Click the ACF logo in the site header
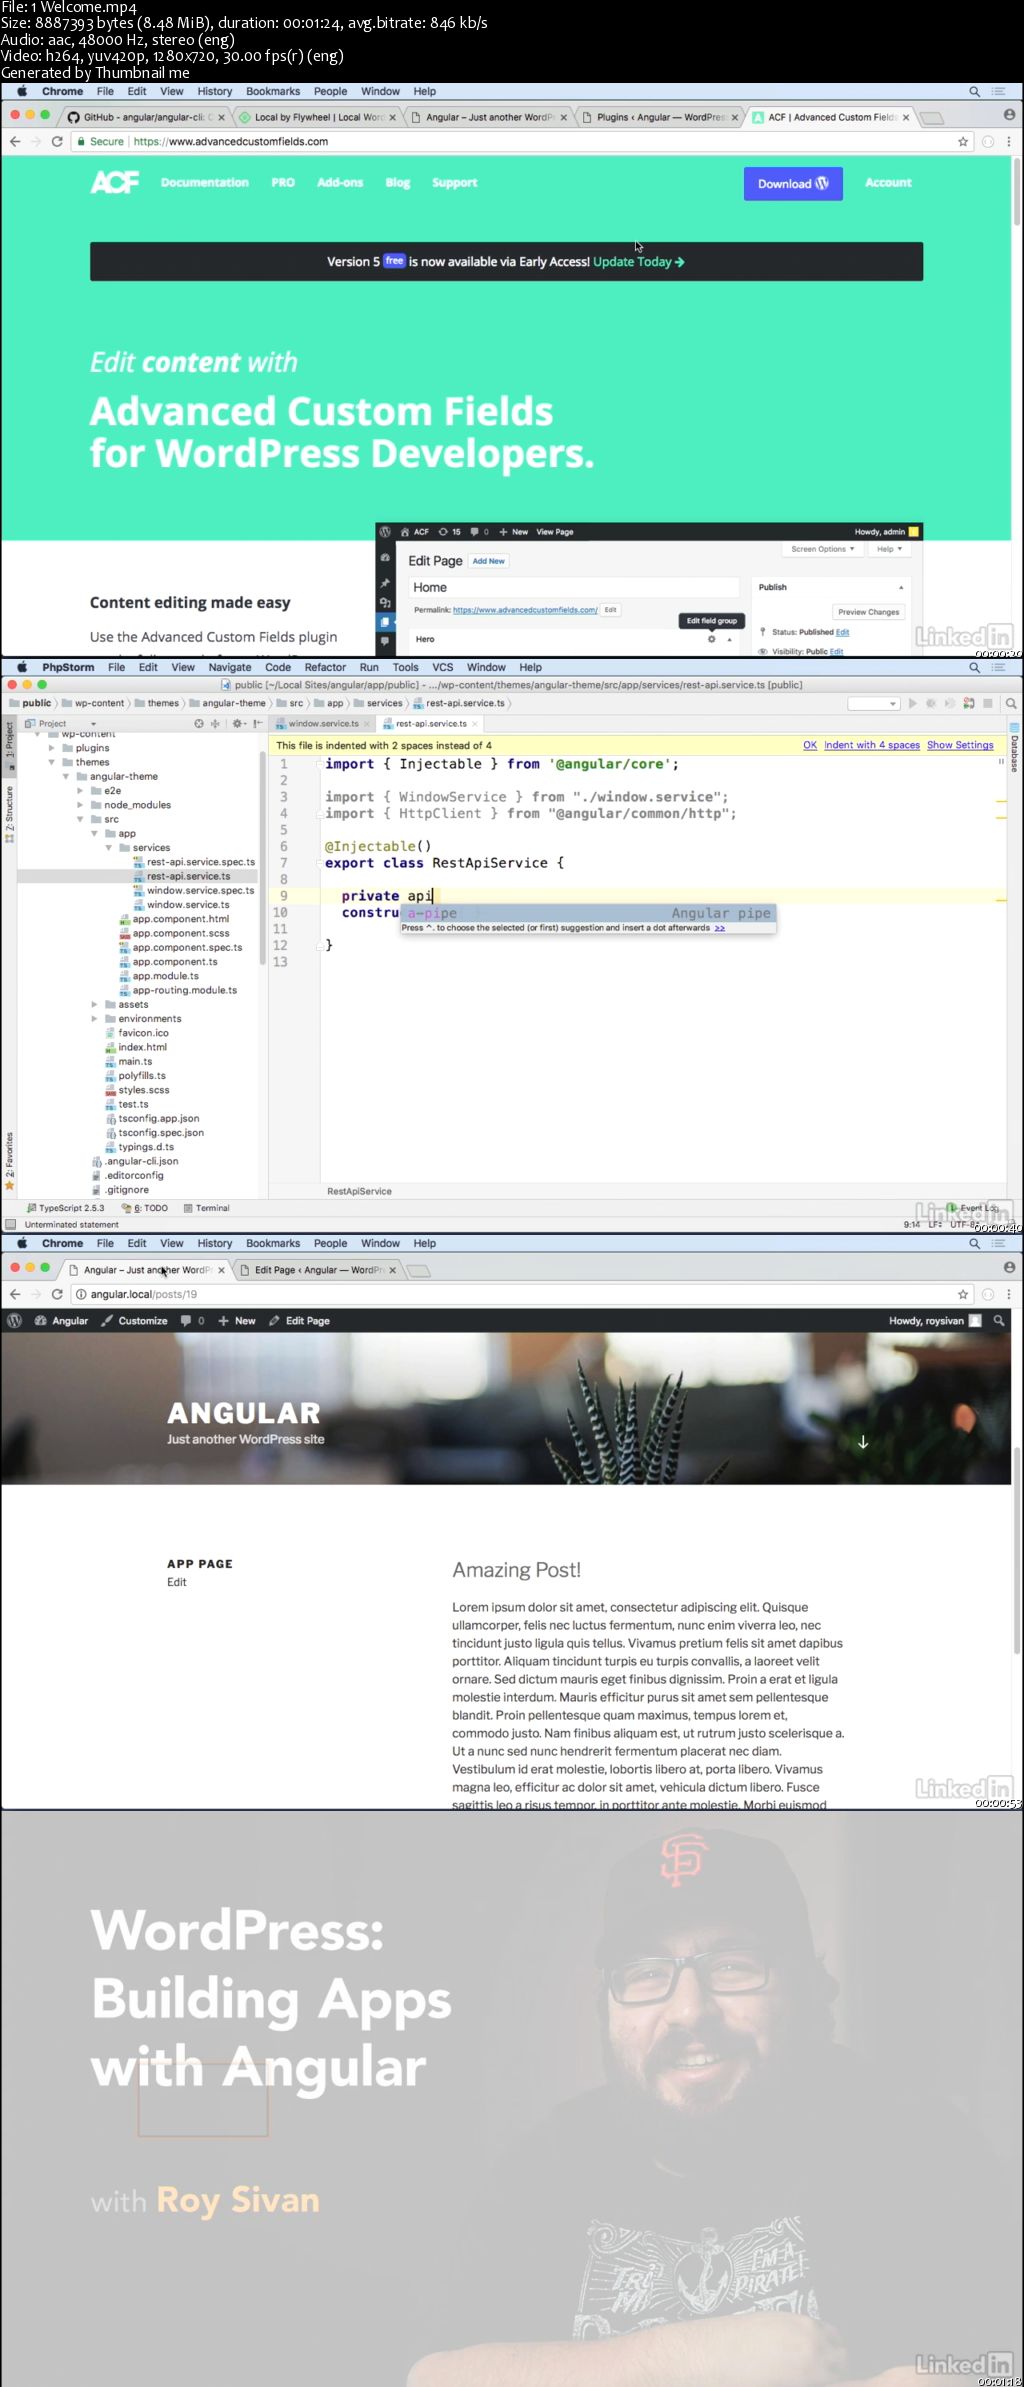This screenshot has width=1024, height=2387. click(114, 182)
